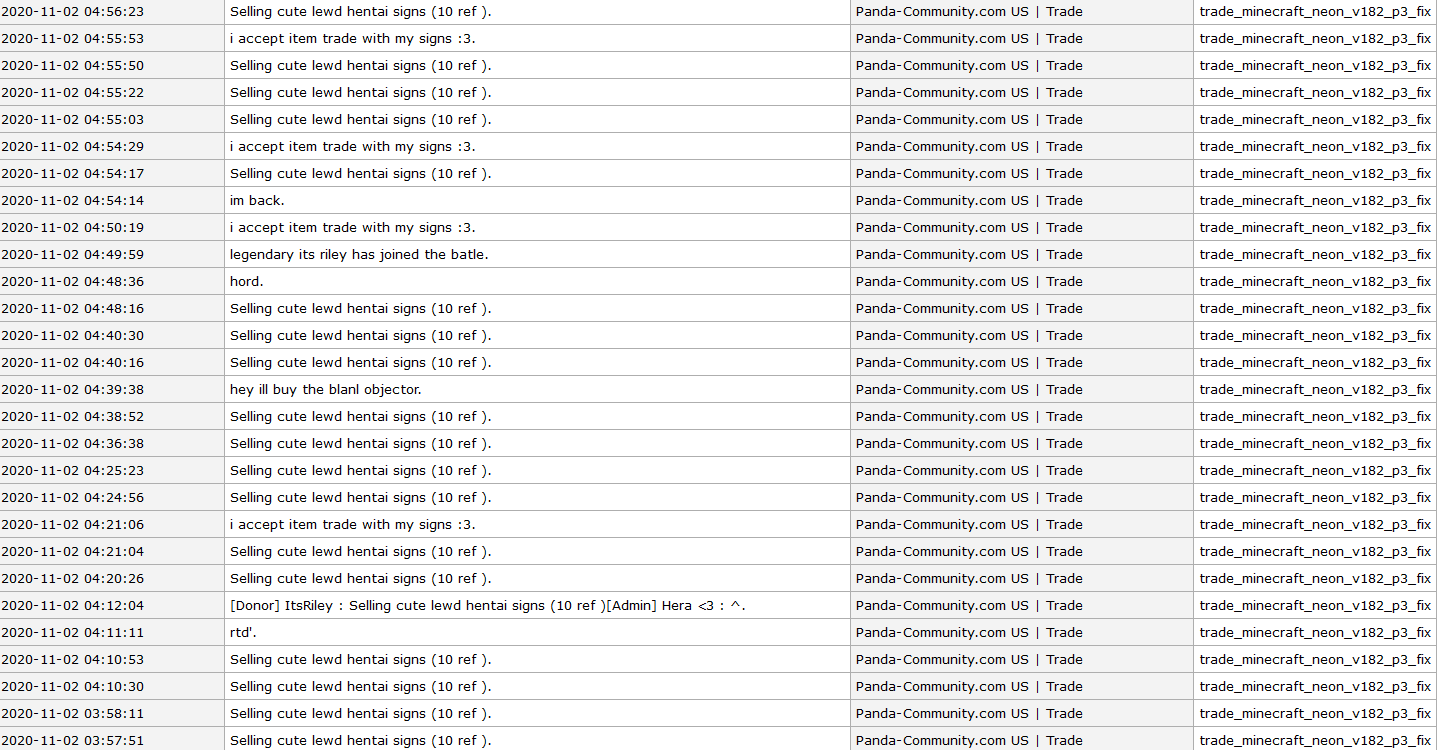The width and height of the screenshot is (1437, 750).
Task: Select the "rtd'." message cell
Action: point(245,632)
